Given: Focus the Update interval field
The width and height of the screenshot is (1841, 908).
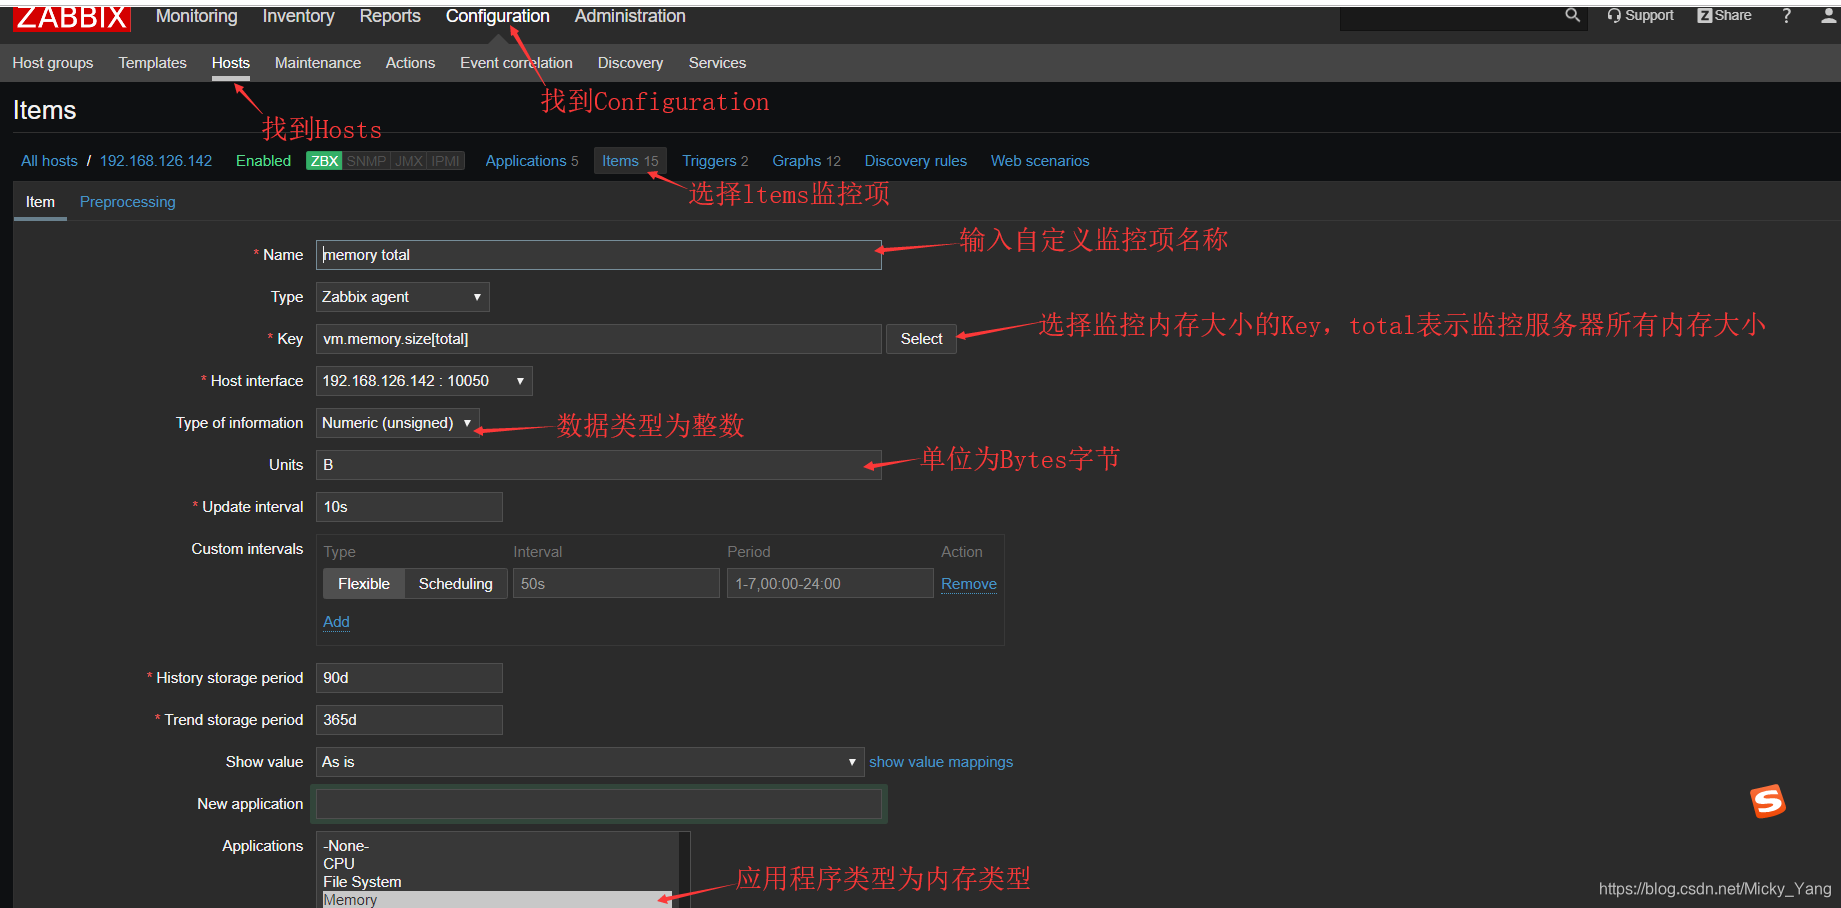Looking at the screenshot, I should (409, 507).
